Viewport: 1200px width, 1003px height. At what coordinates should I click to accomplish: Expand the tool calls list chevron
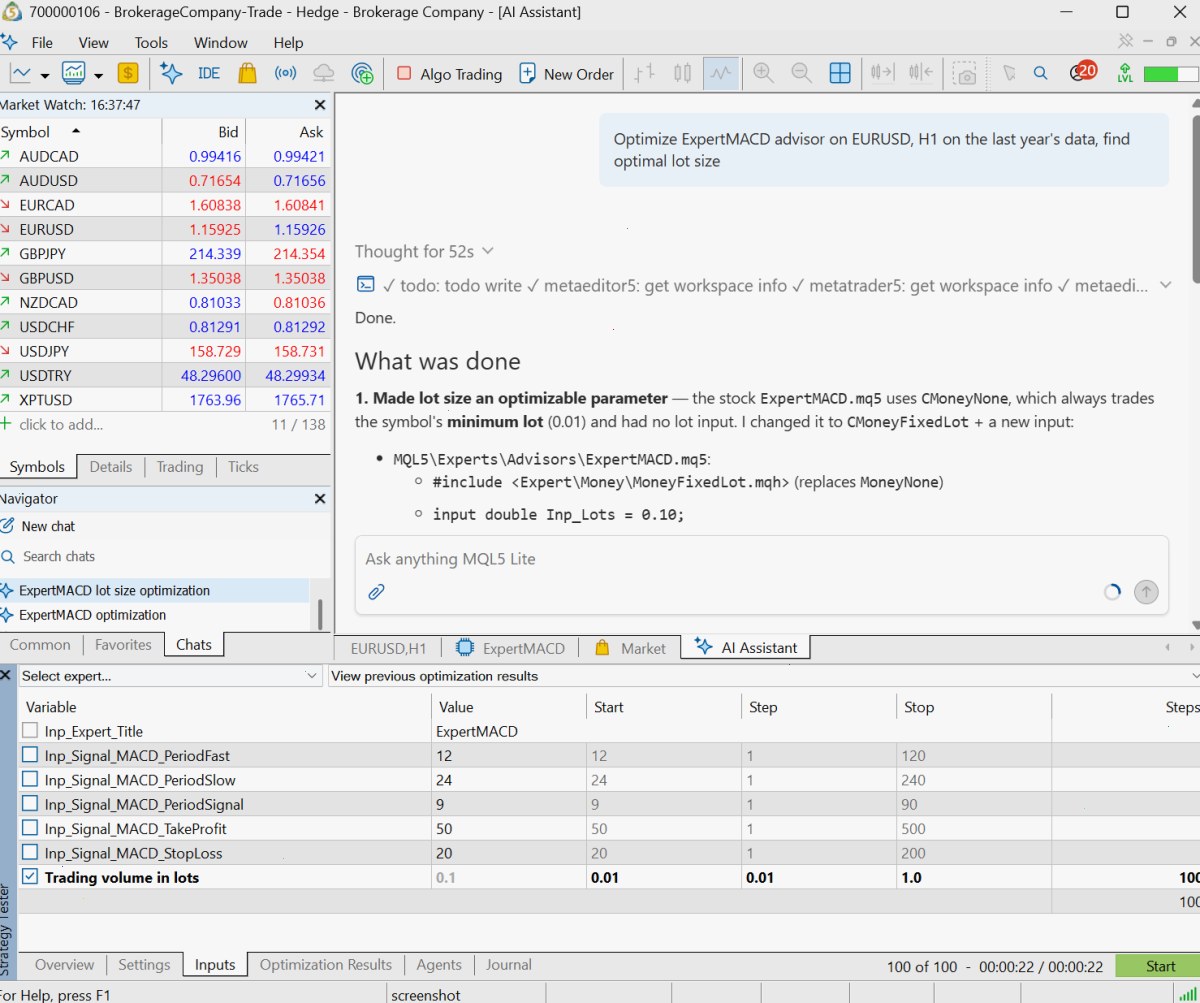click(x=1165, y=286)
